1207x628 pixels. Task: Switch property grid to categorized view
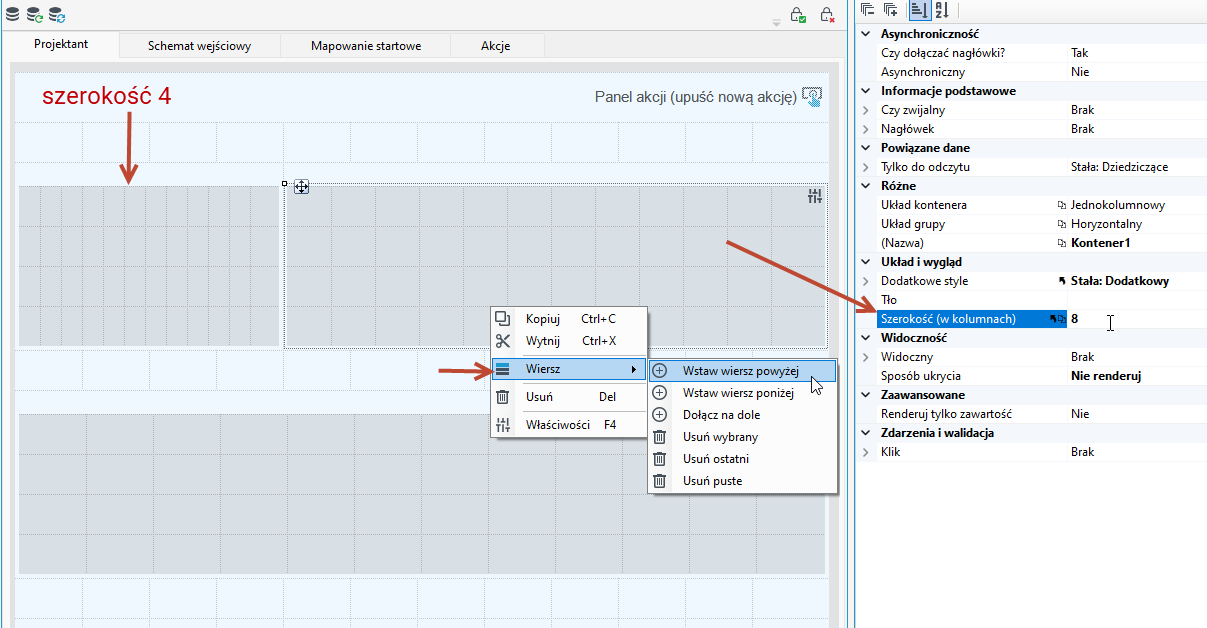pos(919,11)
